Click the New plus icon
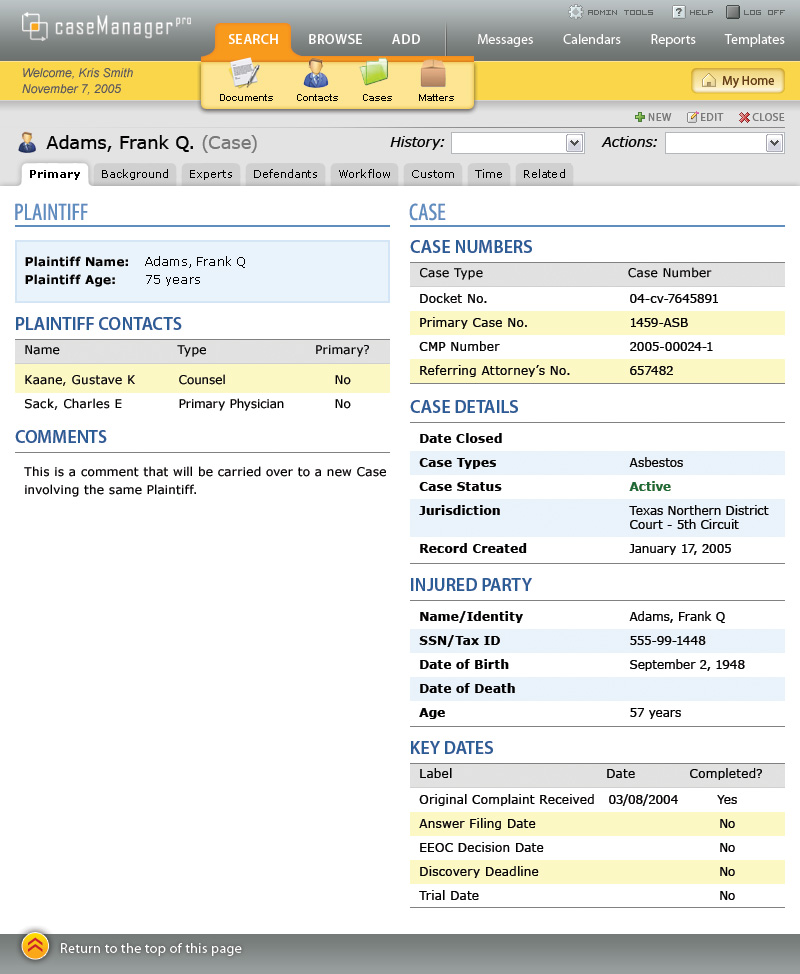 (640, 117)
